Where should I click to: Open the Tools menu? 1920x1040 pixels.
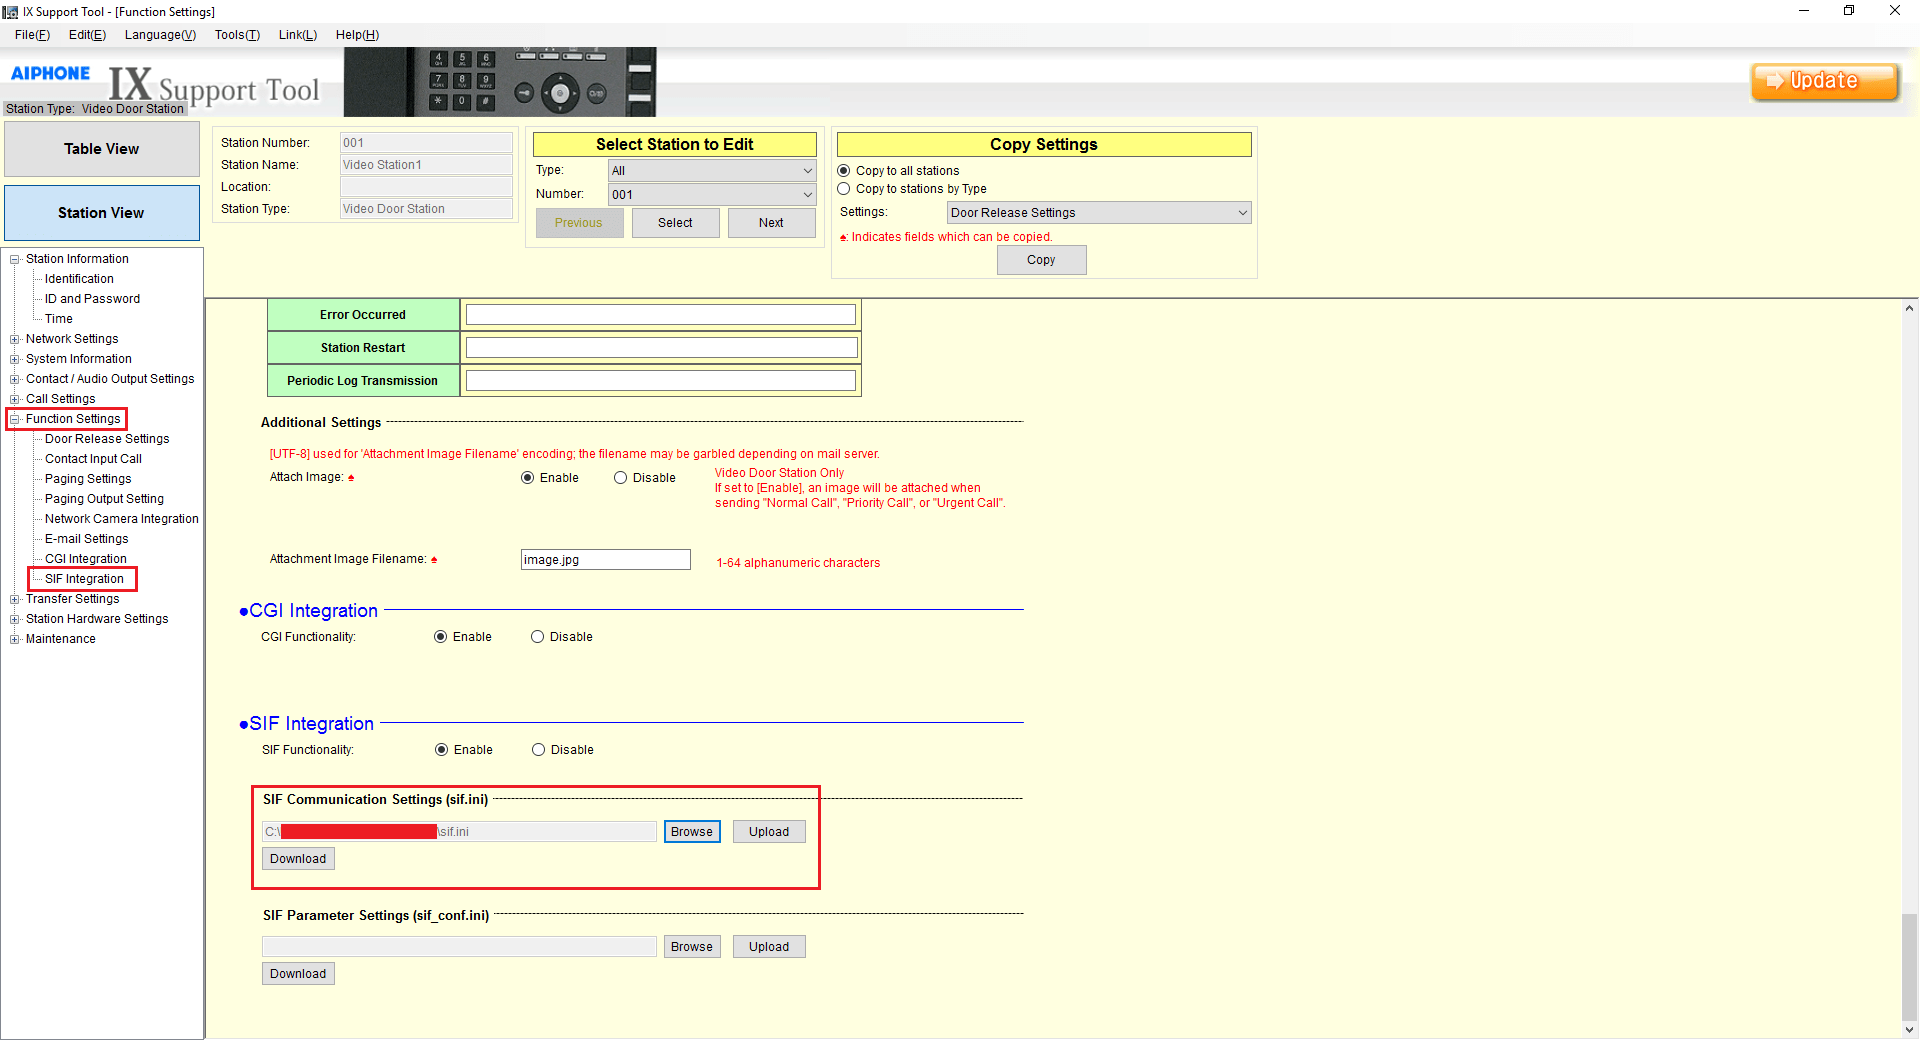click(237, 35)
